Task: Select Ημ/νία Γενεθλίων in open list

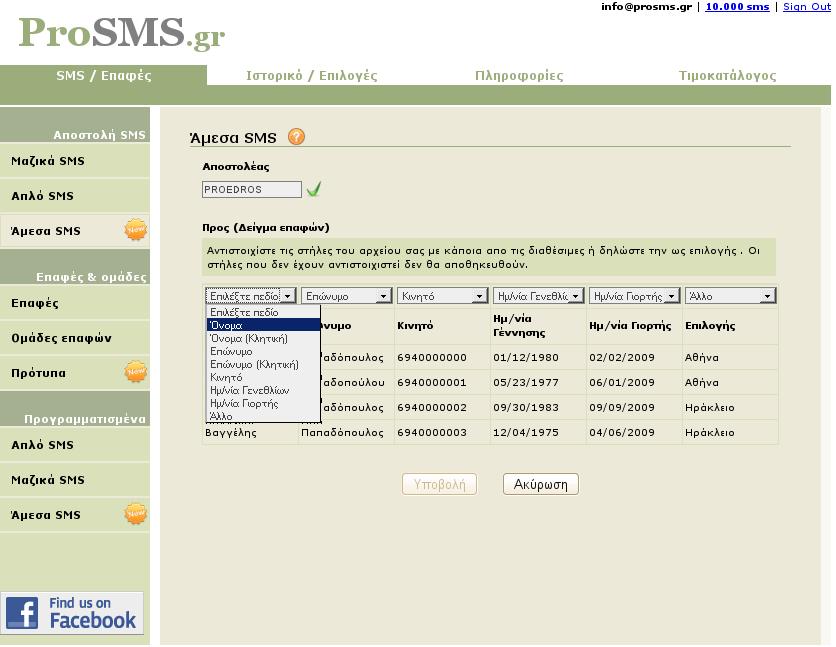Action: (263, 391)
